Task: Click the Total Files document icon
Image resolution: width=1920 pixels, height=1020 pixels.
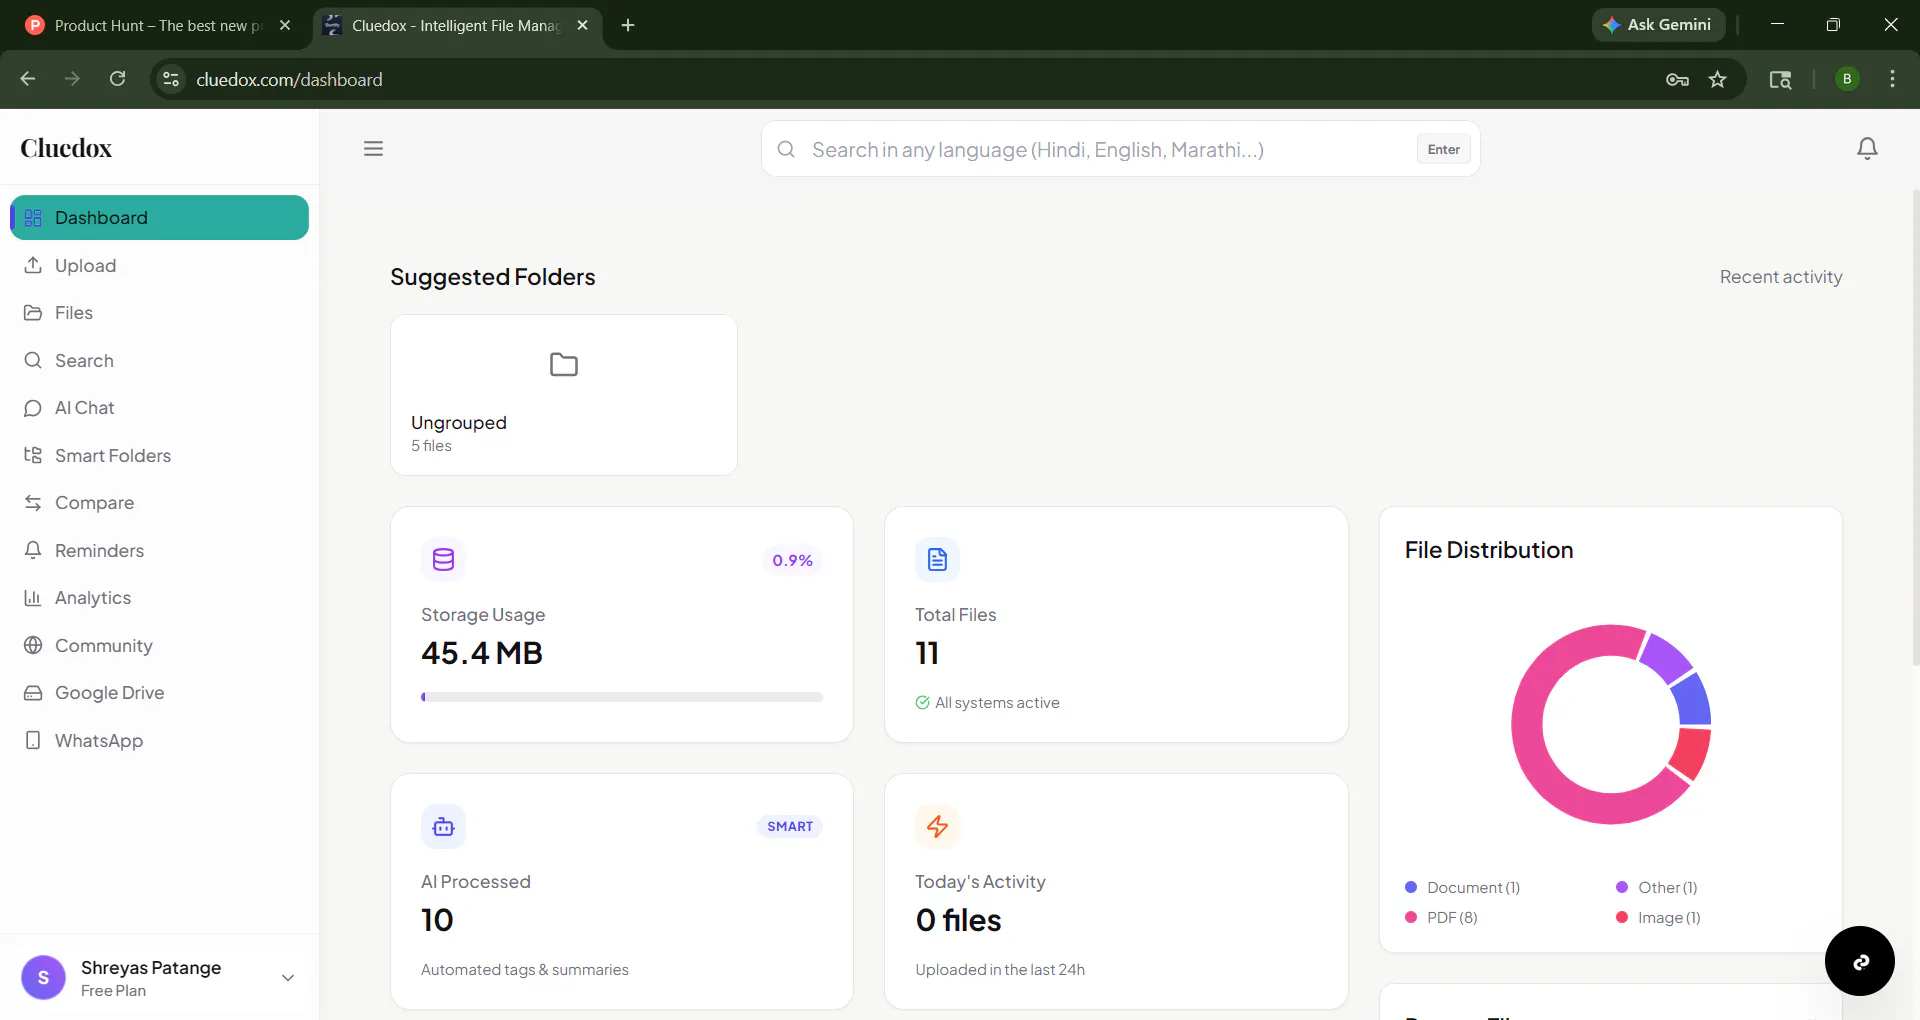Action: click(937, 559)
